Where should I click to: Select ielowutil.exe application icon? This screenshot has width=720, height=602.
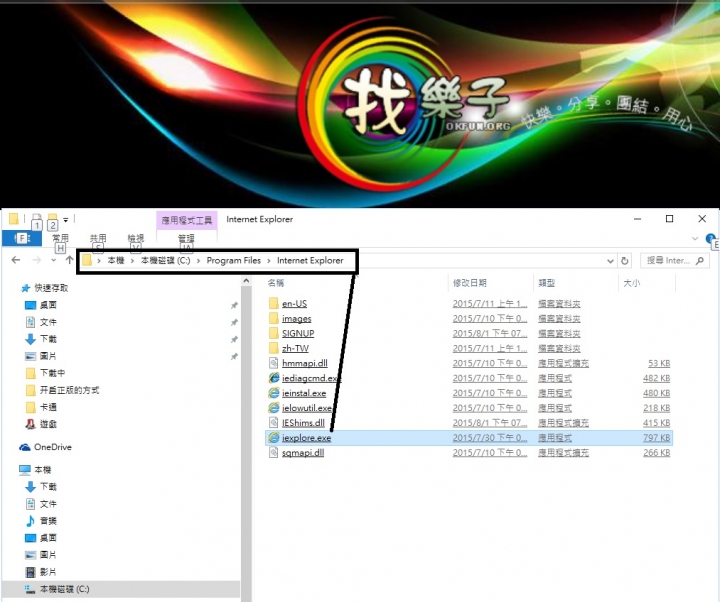click(274, 408)
